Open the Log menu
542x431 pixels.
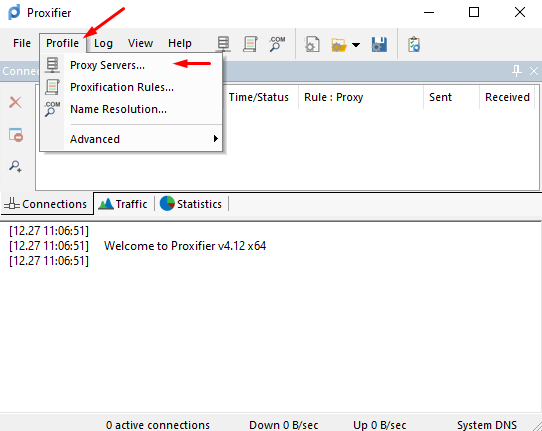point(103,43)
